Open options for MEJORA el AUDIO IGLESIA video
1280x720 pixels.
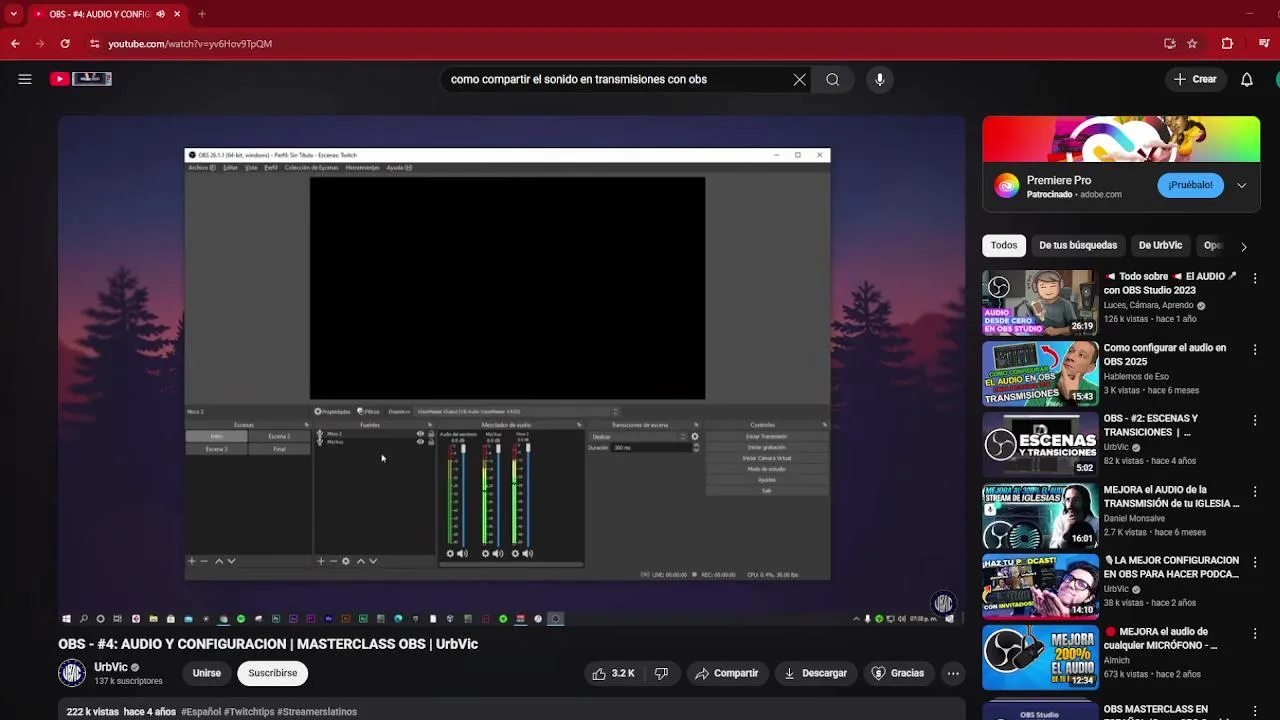click(x=1255, y=492)
